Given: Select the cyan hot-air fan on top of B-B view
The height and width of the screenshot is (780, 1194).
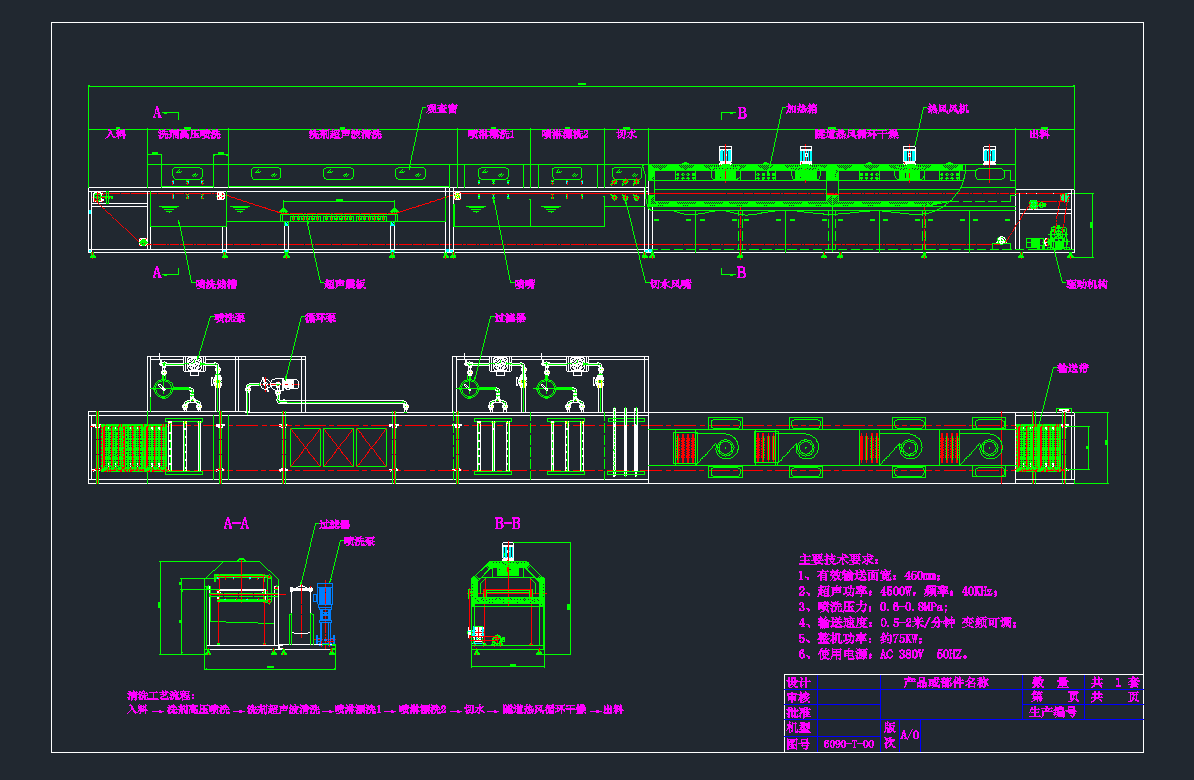Looking at the screenshot, I should (507, 551).
